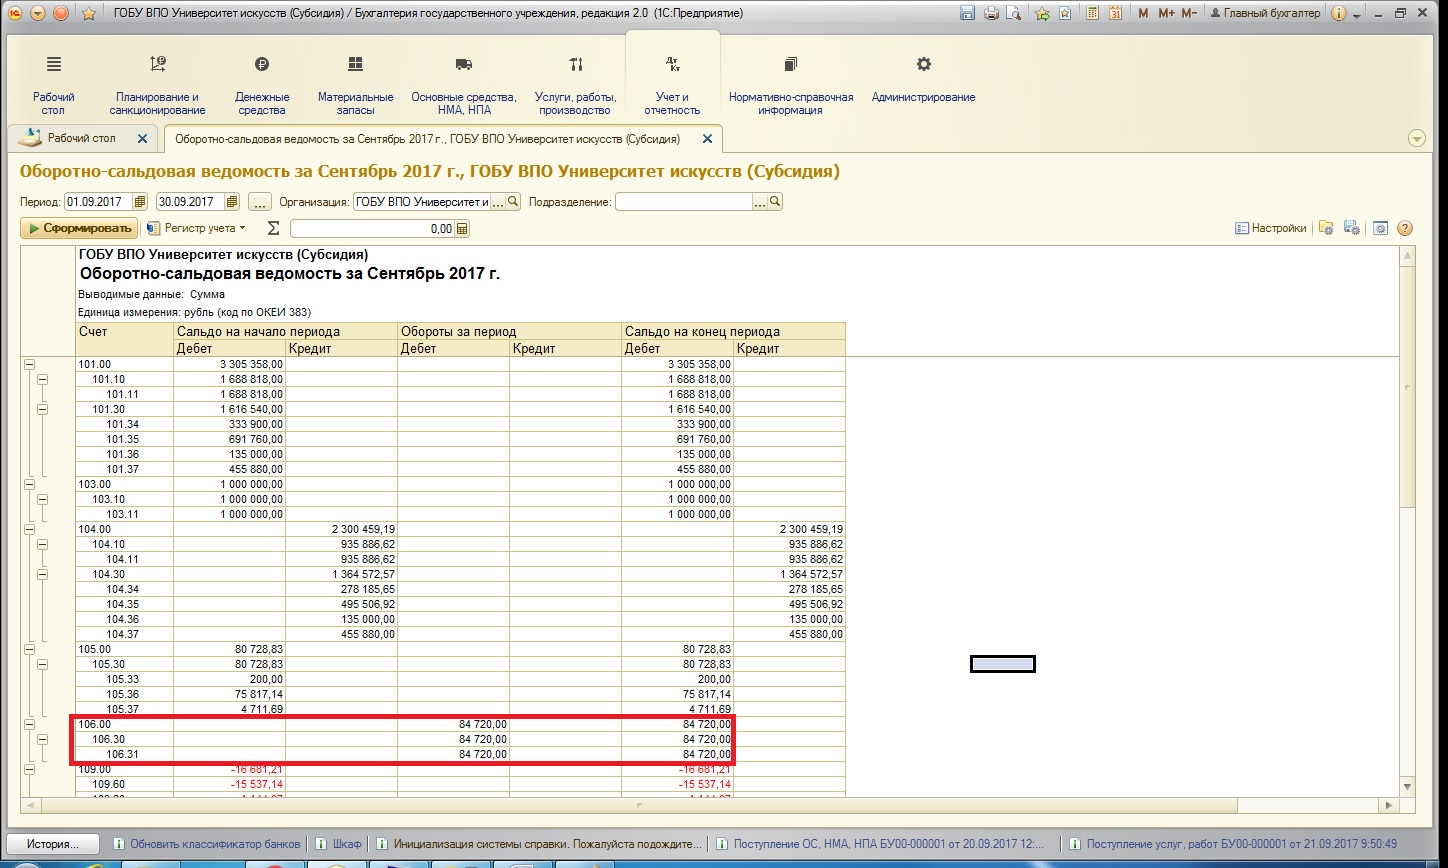Viewport: 1448px width, 868px height.
Task: Open calendar picker for end date 30.09.2017
Action: point(231,202)
